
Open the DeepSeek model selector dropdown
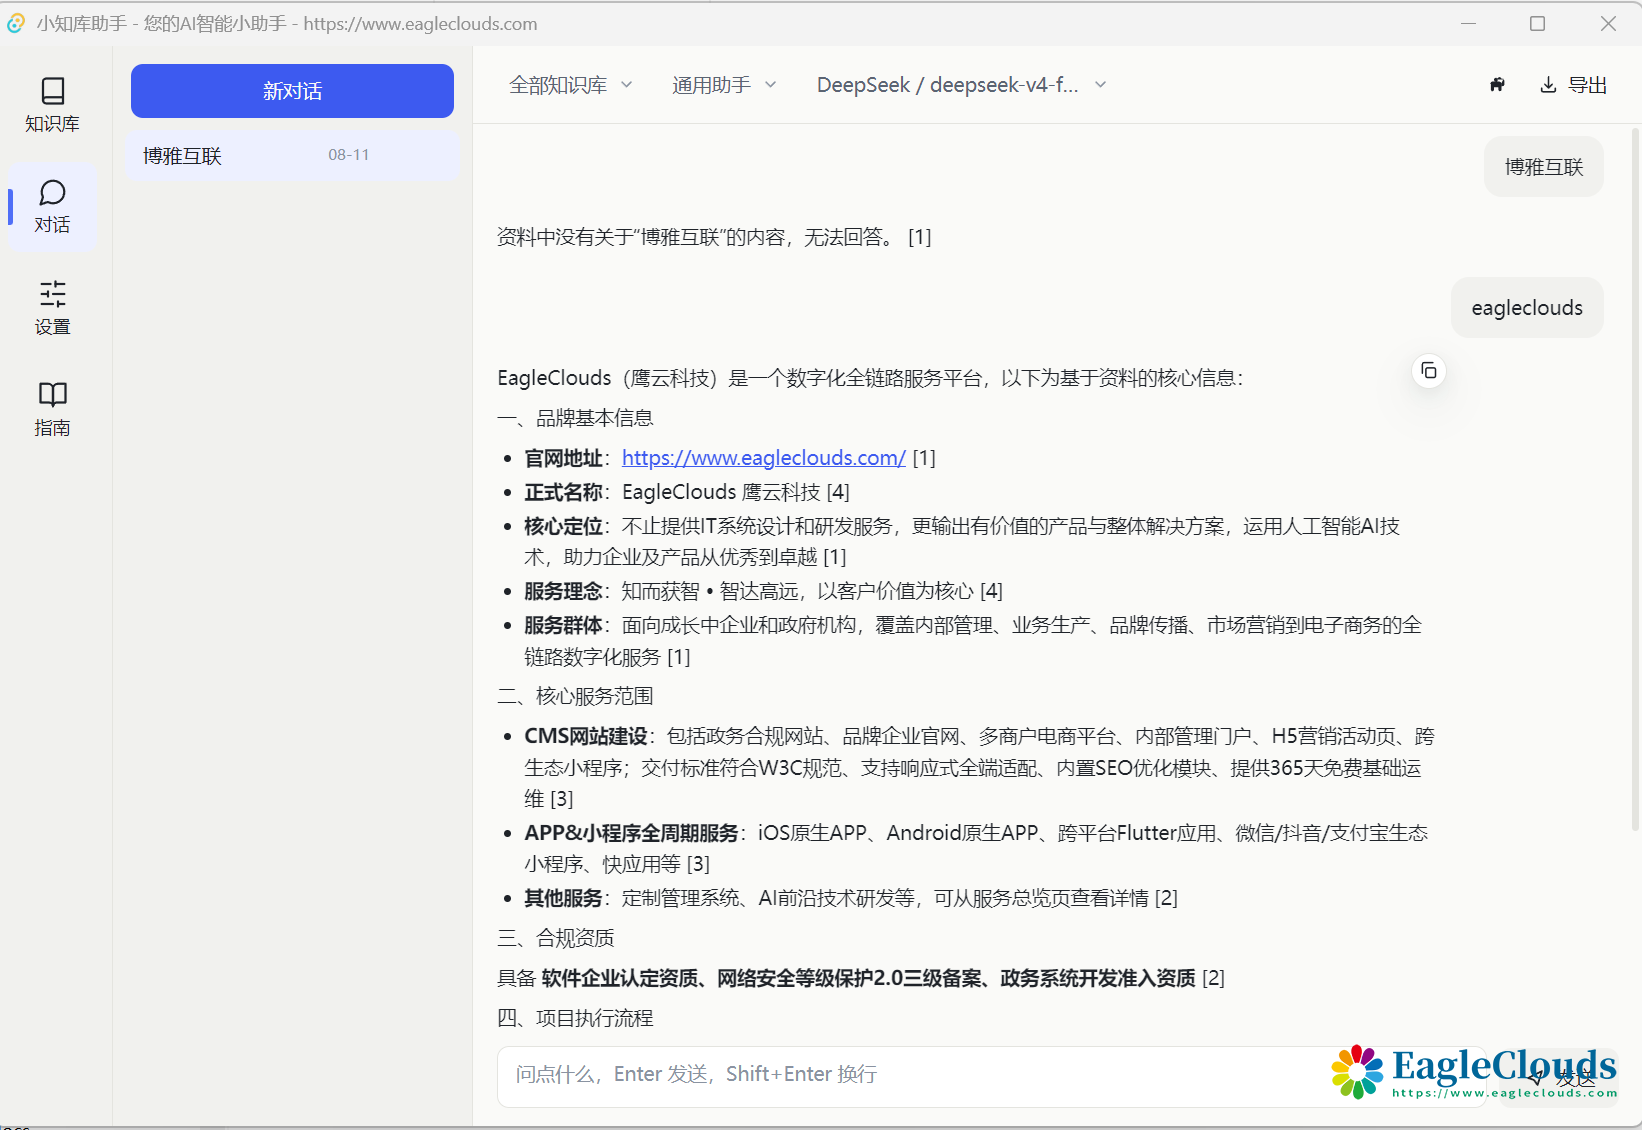pos(961,85)
